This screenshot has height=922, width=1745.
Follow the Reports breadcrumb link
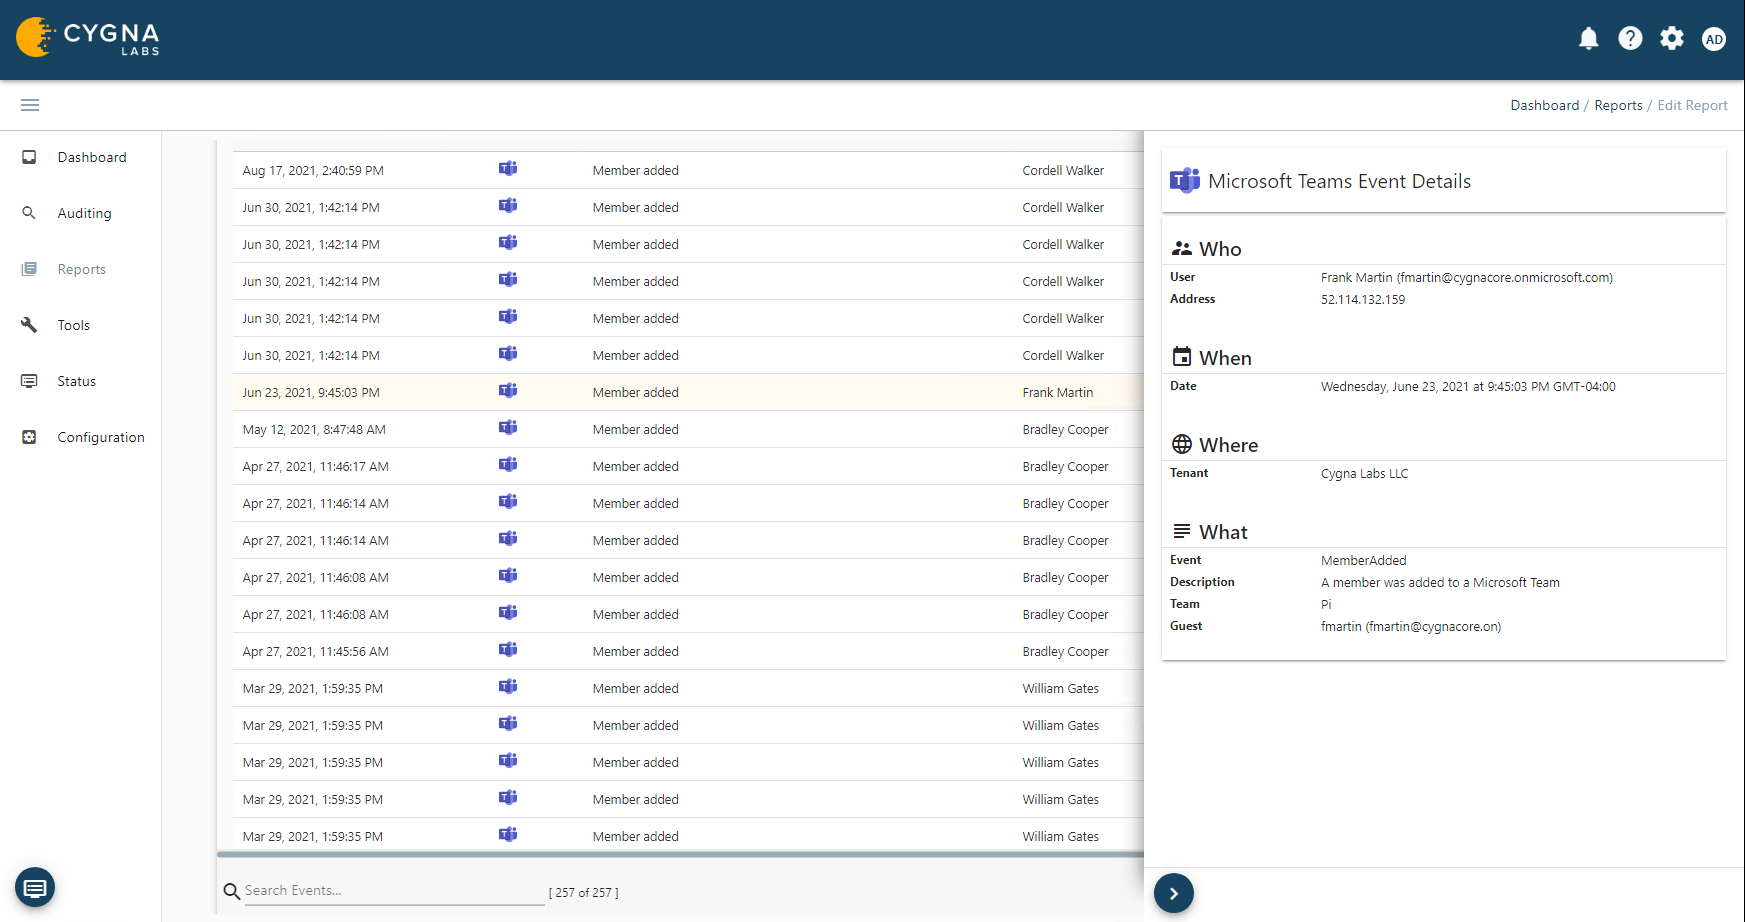[x=1618, y=105]
